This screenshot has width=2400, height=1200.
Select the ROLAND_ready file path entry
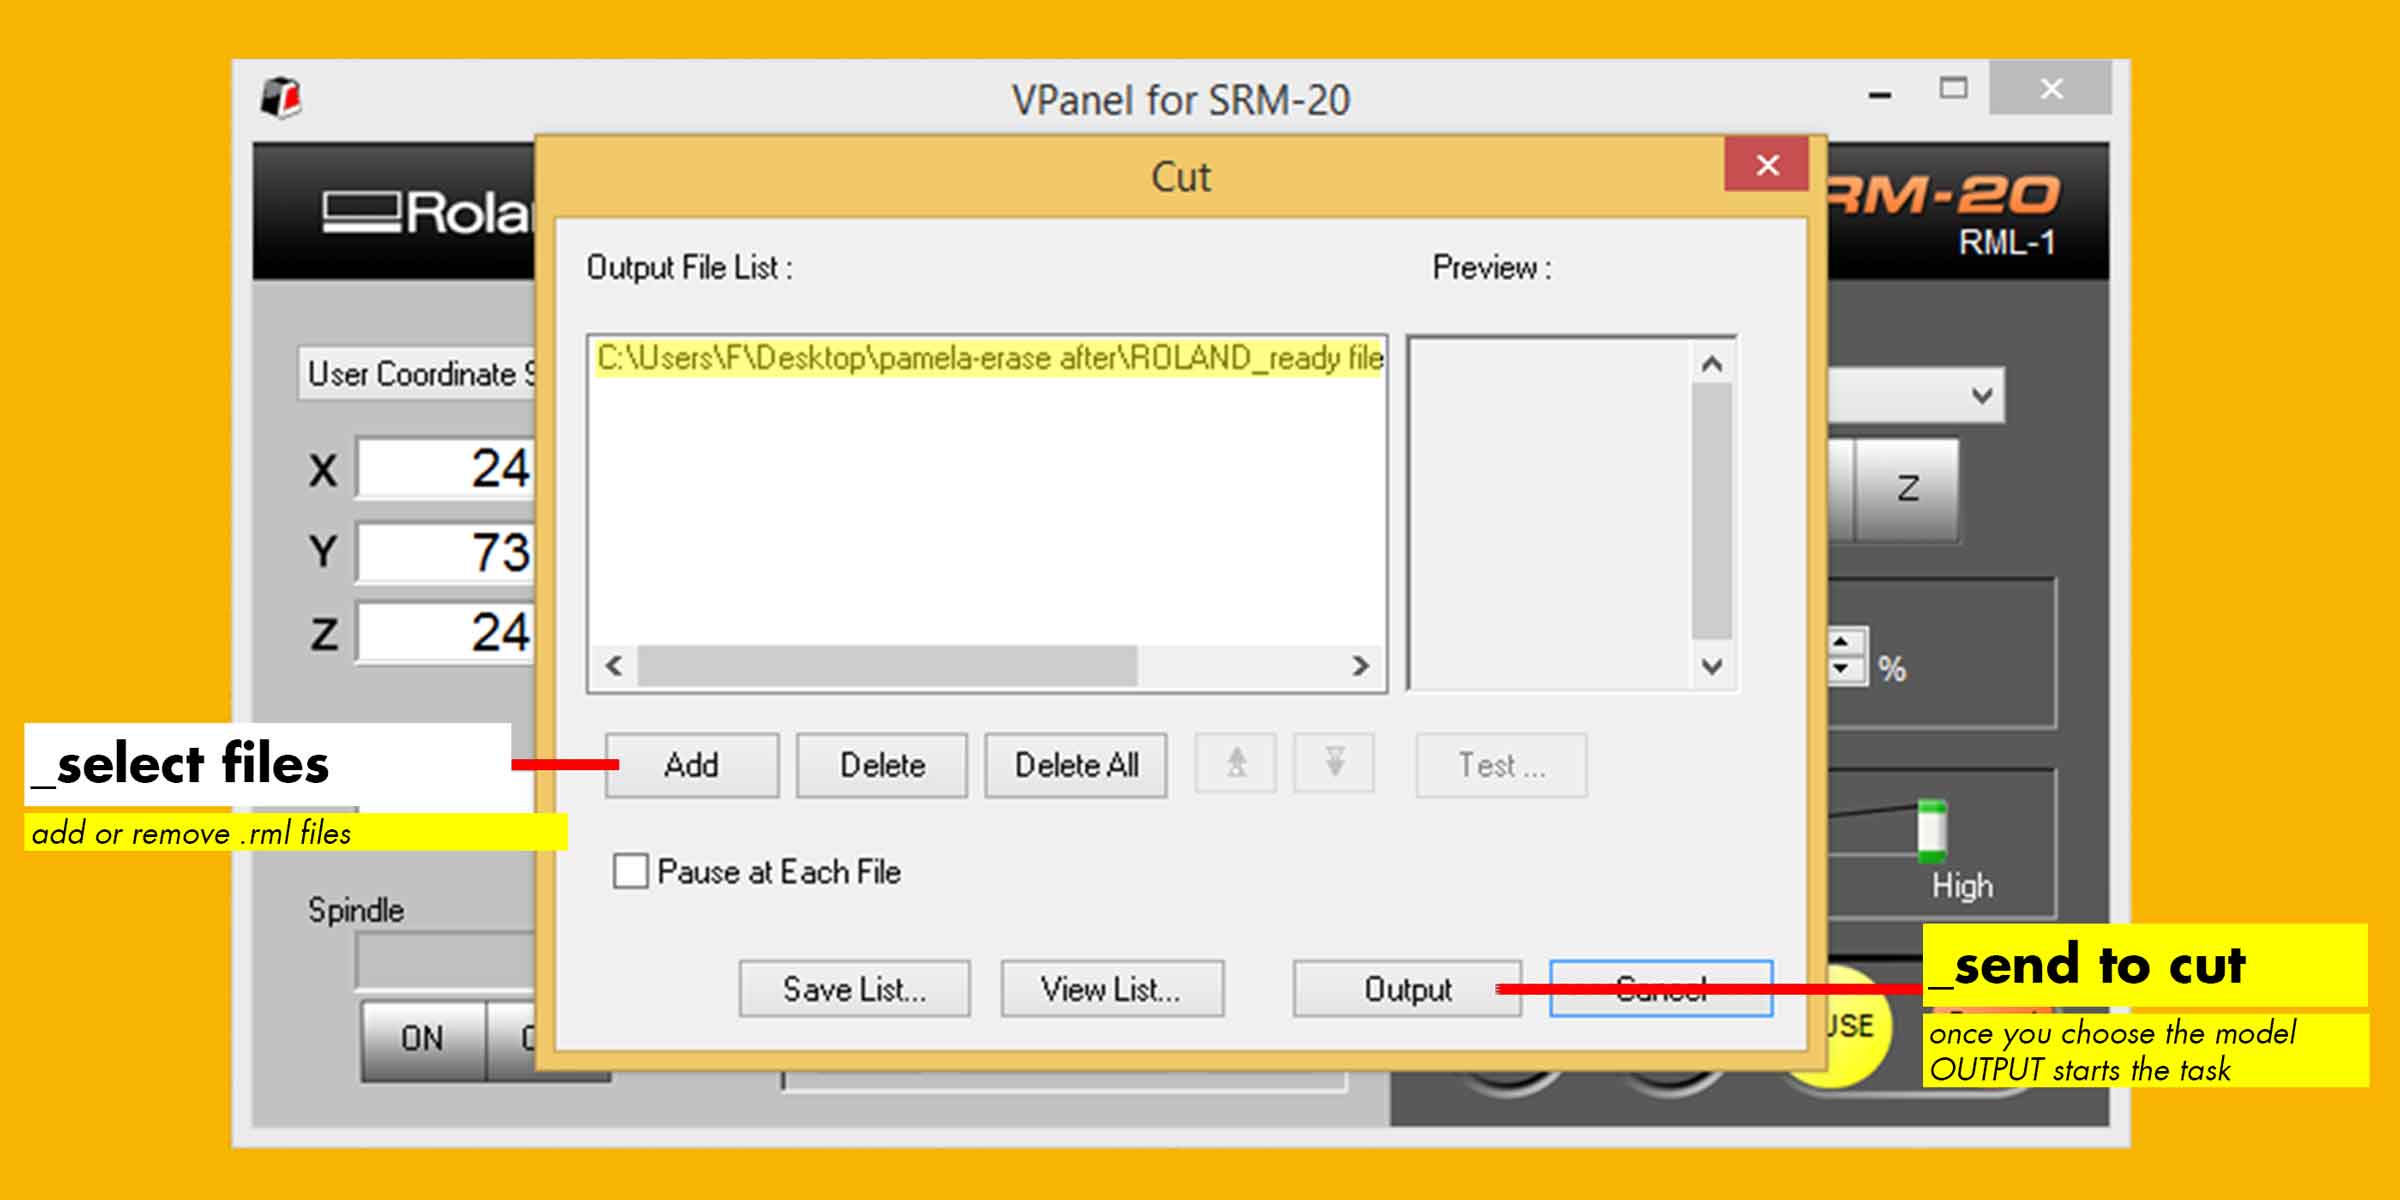pyautogui.click(x=988, y=358)
